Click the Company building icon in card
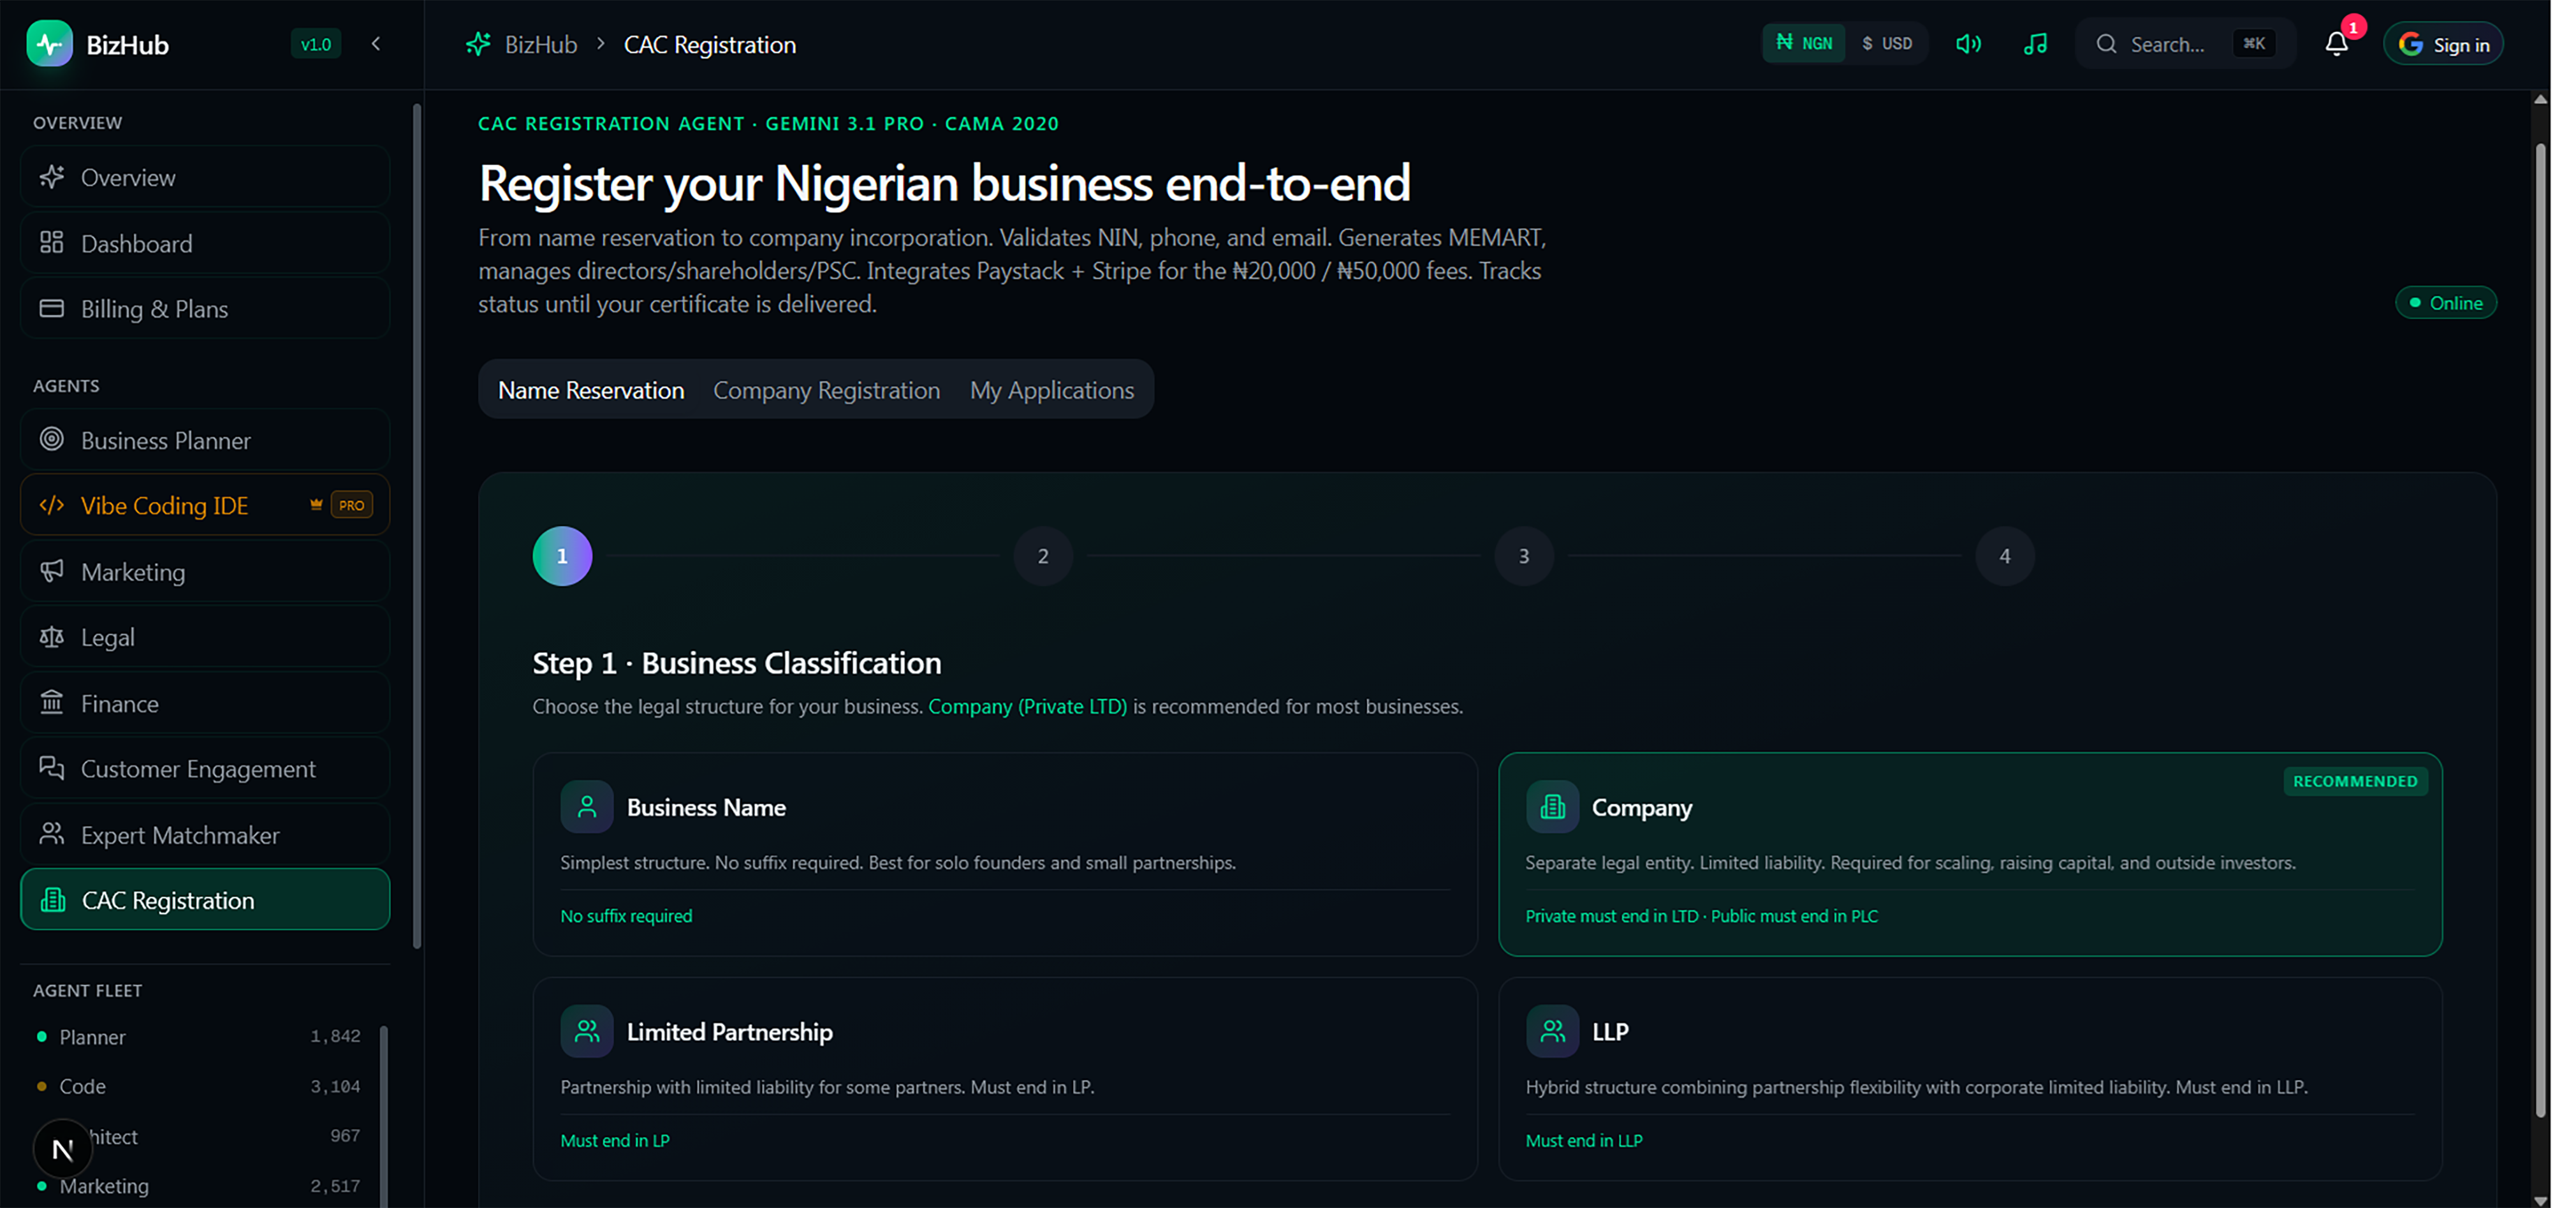The image size is (2576, 1208). (x=1552, y=807)
